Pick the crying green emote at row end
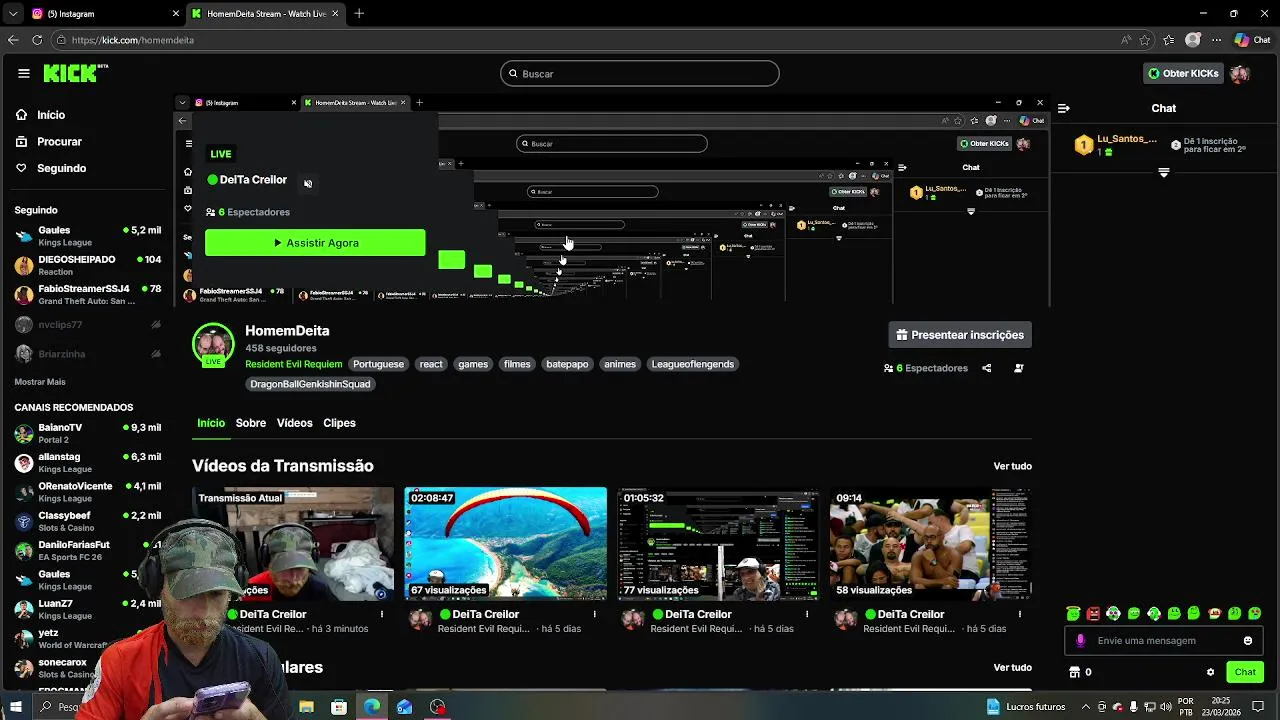 (1255, 614)
